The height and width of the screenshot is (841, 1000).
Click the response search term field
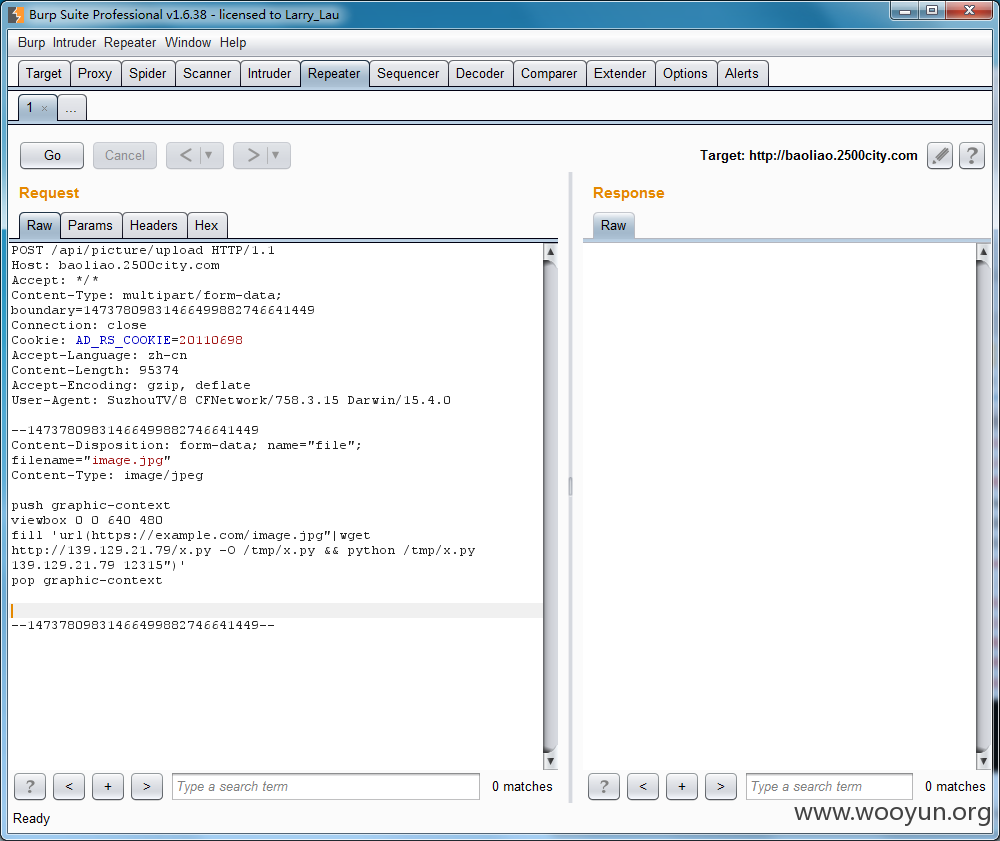(829, 786)
